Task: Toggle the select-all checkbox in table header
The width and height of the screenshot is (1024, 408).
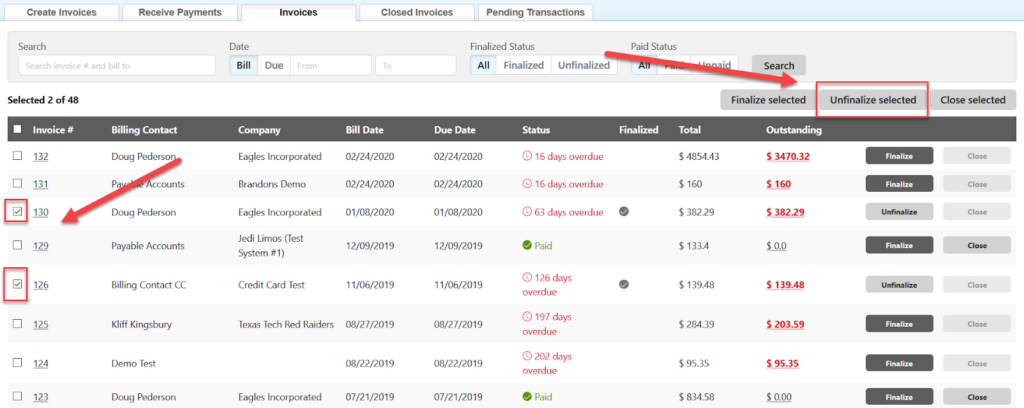Action: pyautogui.click(x=17, y=130)
